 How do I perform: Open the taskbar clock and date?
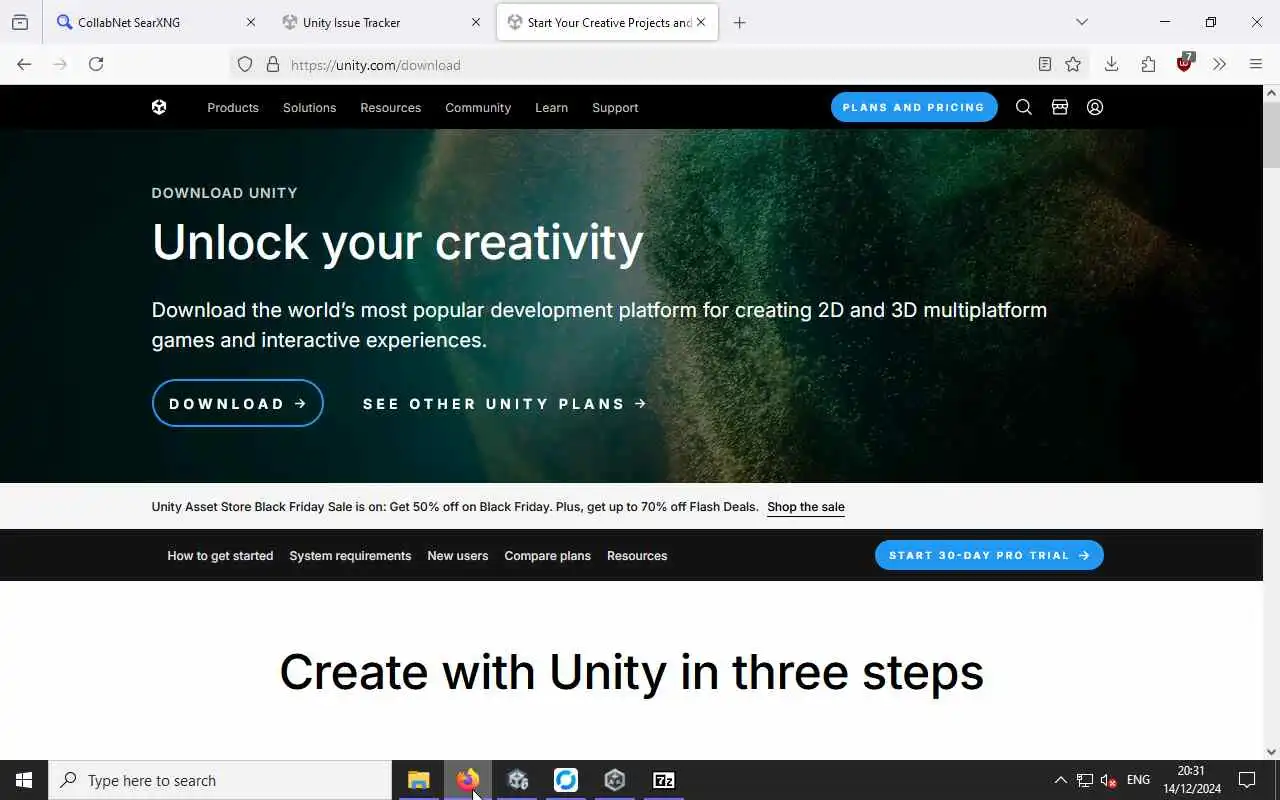click(x=1191, y=780)
